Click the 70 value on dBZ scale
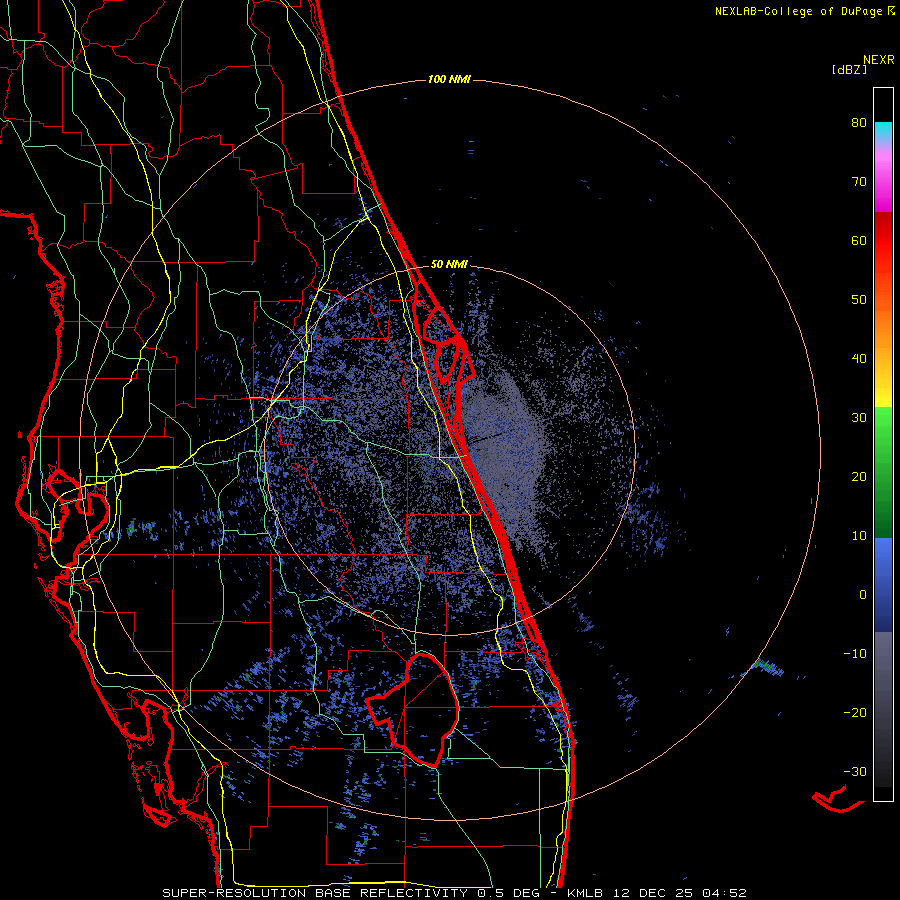This screenshot has height=900, width=900. [x=859, y=181]
